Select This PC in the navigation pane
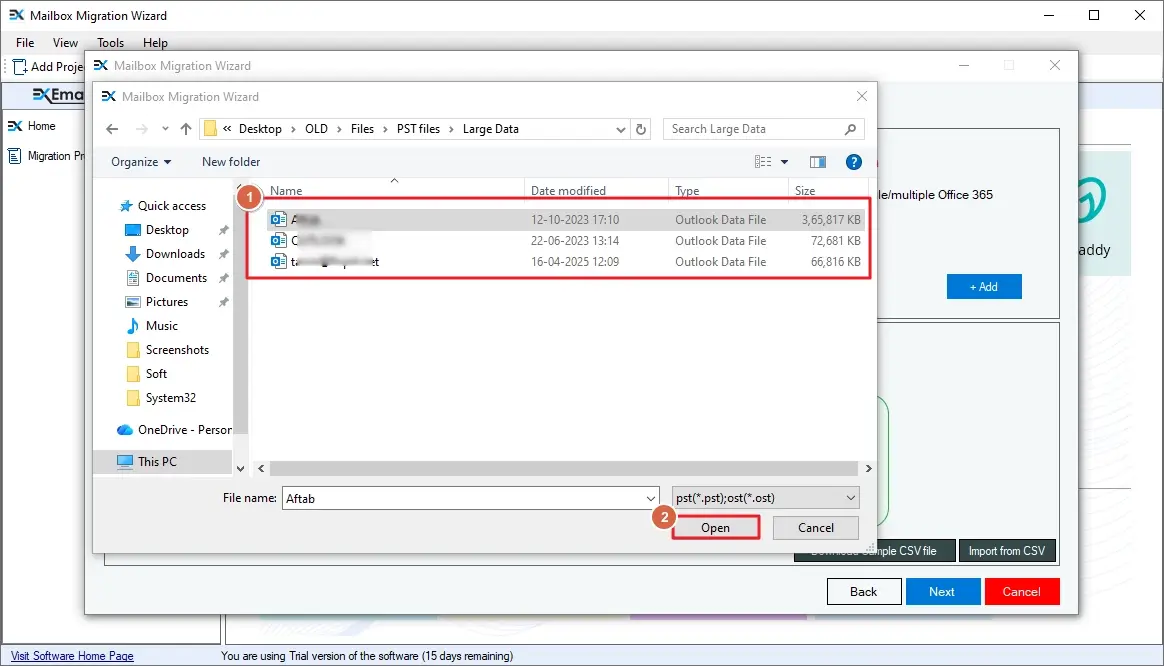This screenshot has height=666, width=1164. pos(157,461)
